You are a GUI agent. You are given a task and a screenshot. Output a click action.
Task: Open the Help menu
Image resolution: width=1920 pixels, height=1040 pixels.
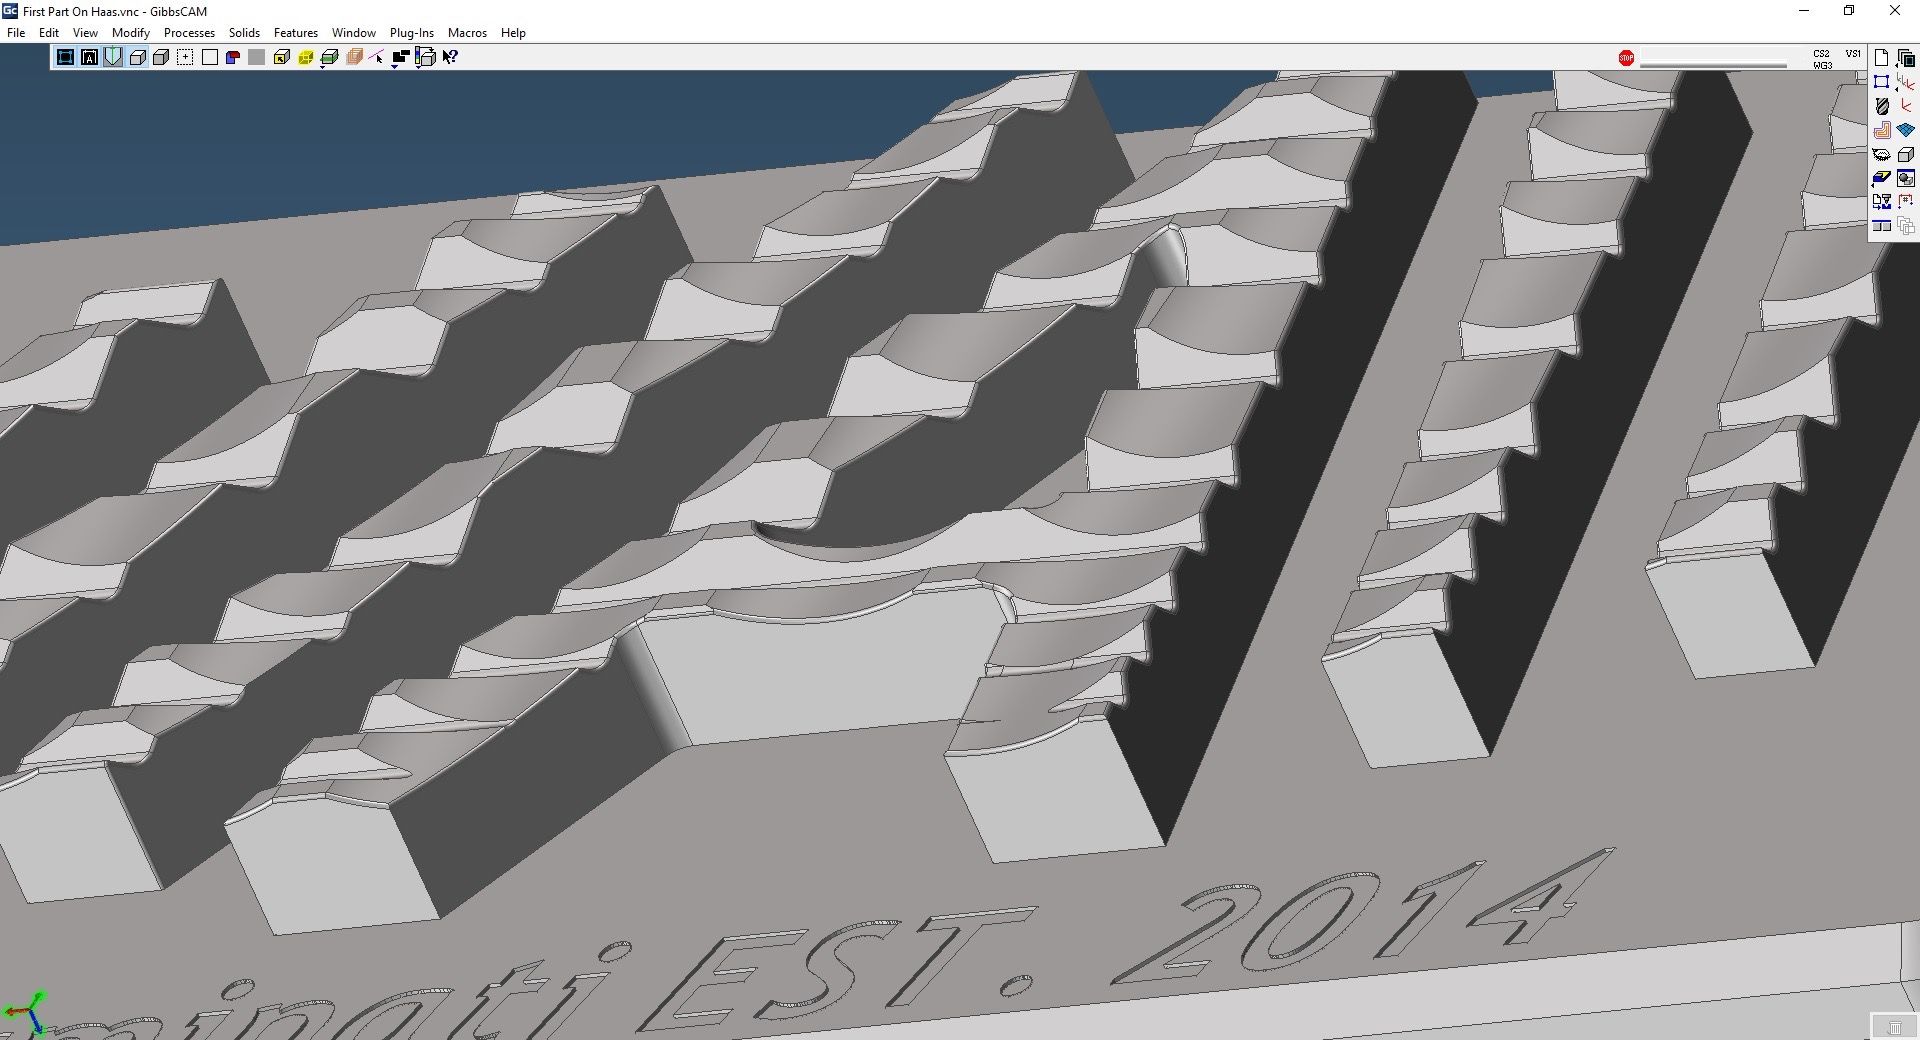(513, 33)
